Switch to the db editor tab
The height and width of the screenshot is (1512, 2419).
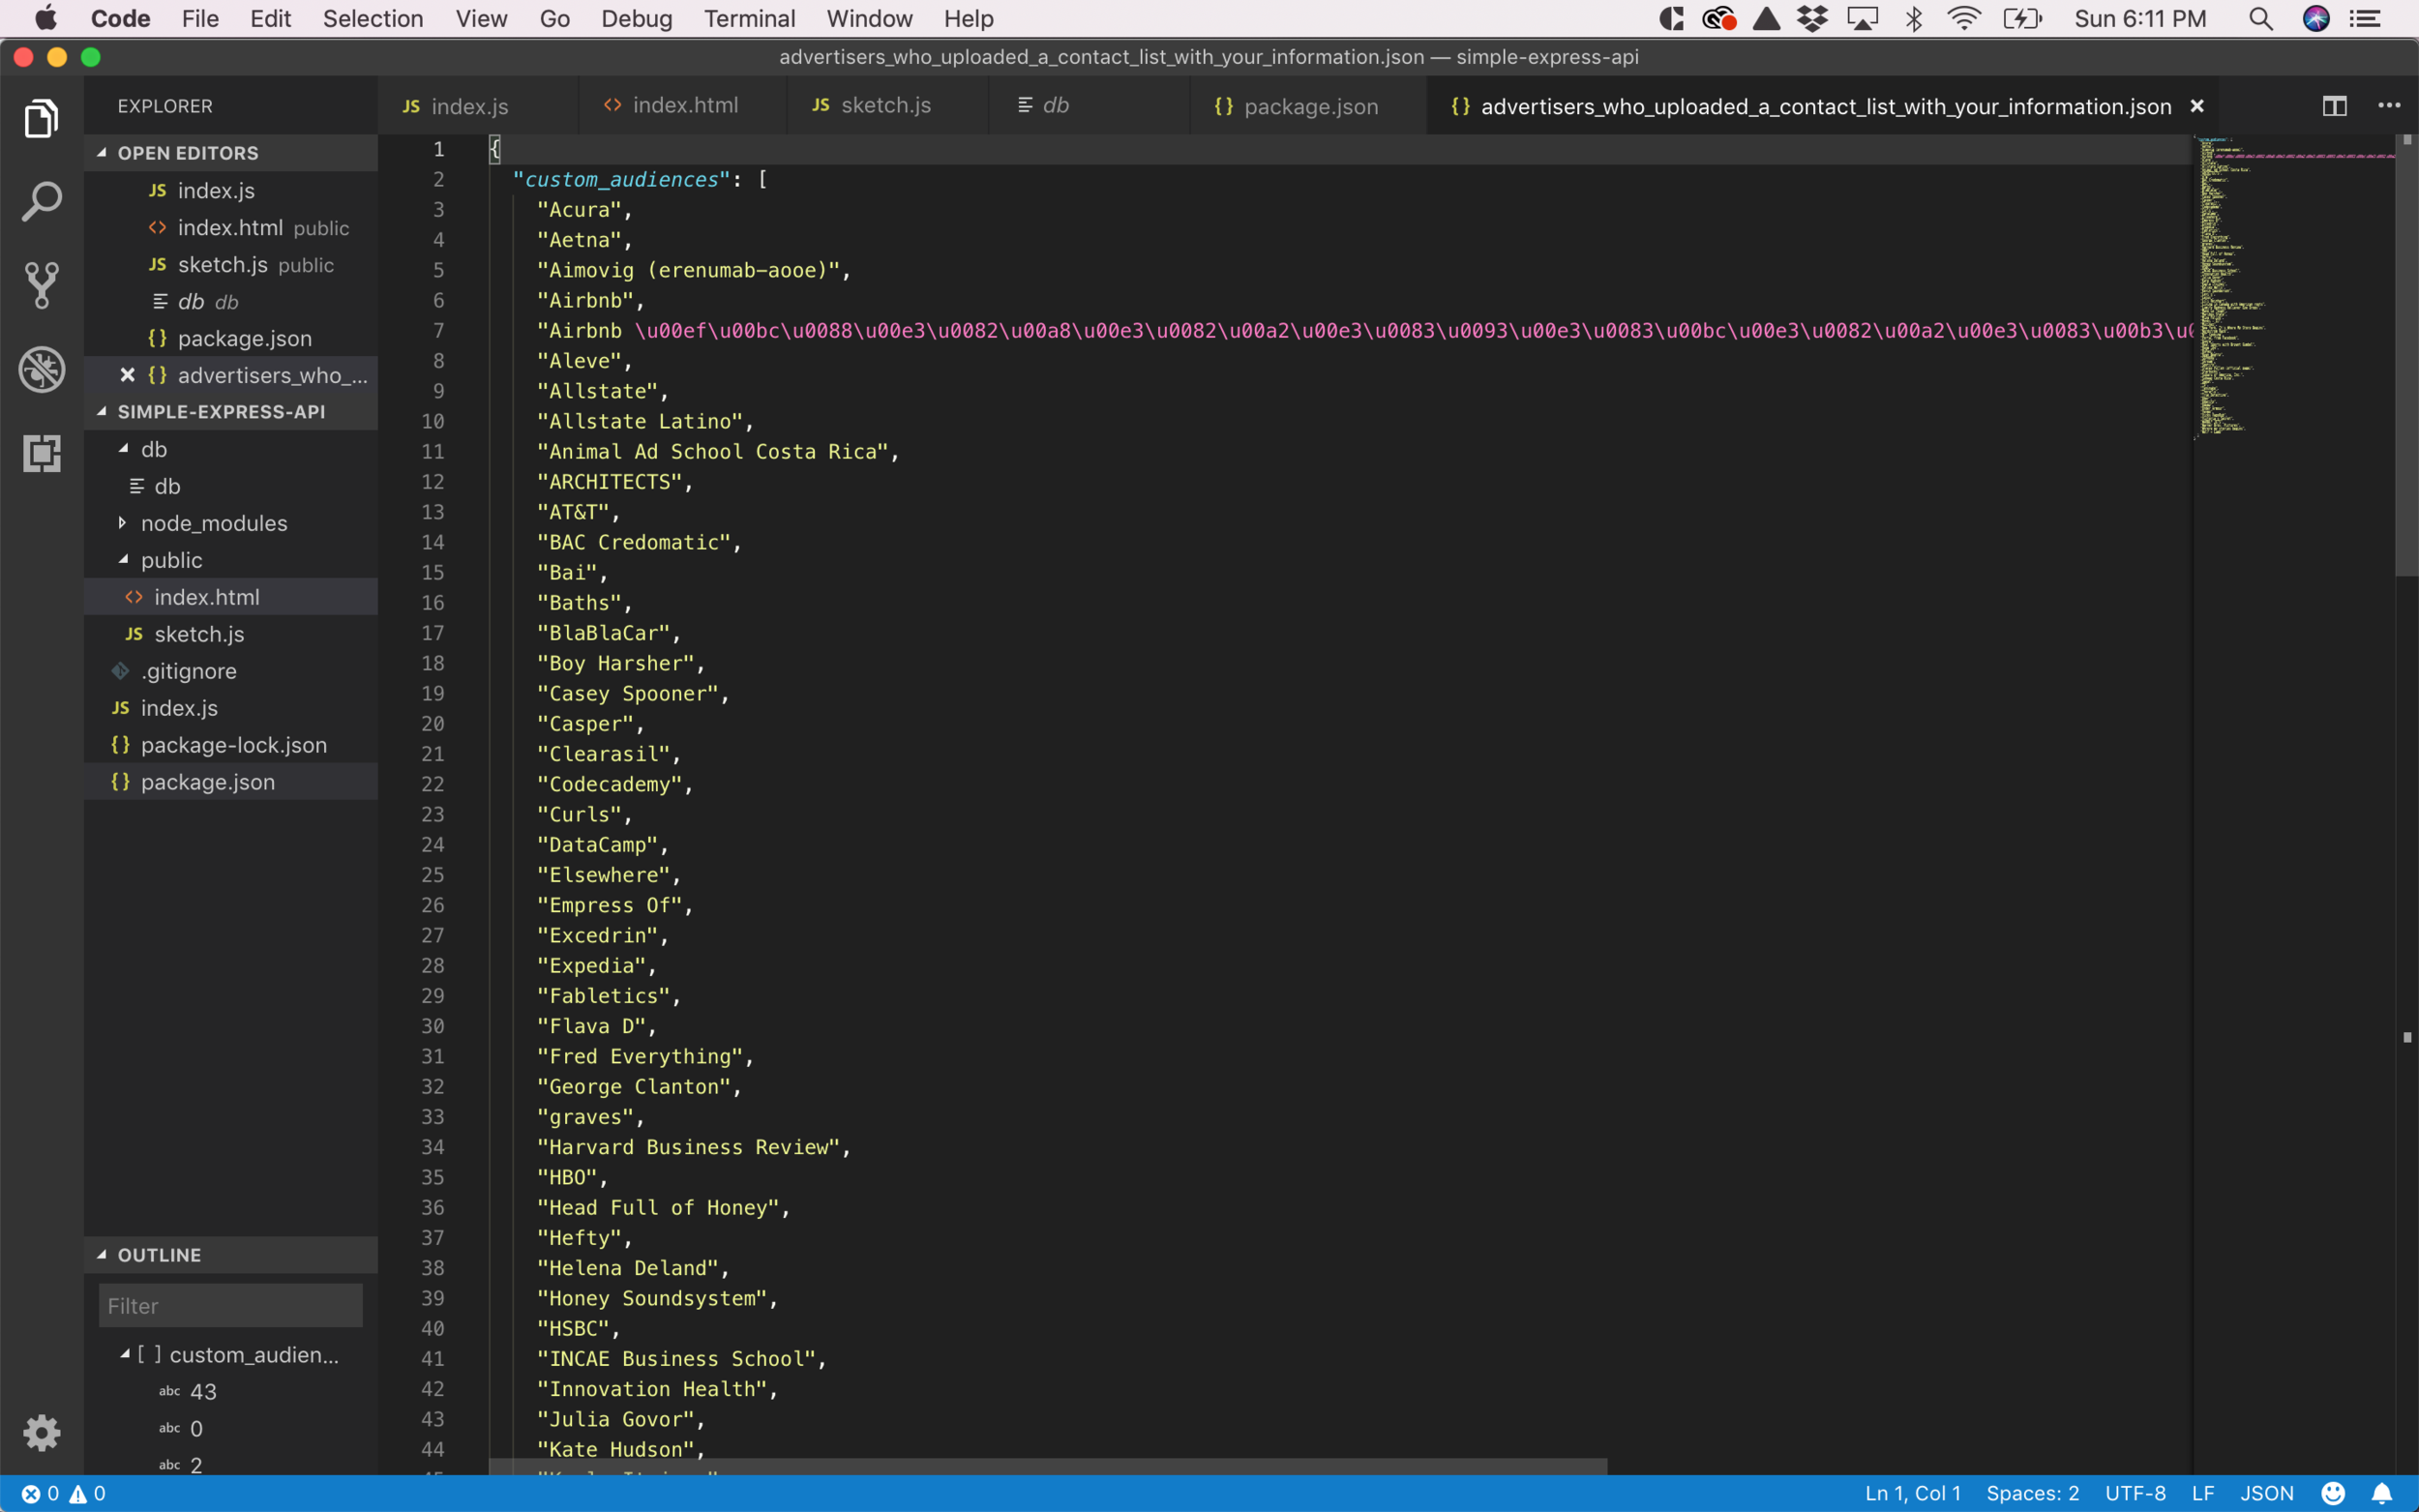1089,106
